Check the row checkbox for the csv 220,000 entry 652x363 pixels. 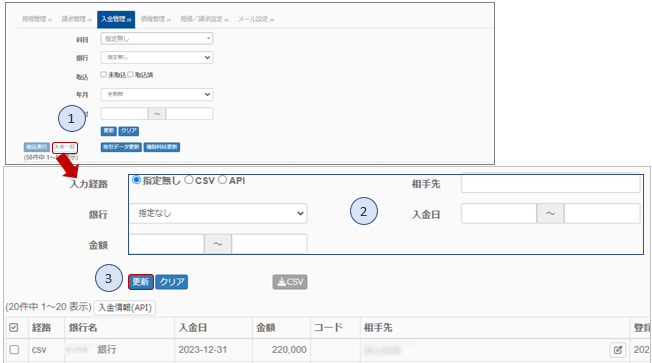(14, 350)
